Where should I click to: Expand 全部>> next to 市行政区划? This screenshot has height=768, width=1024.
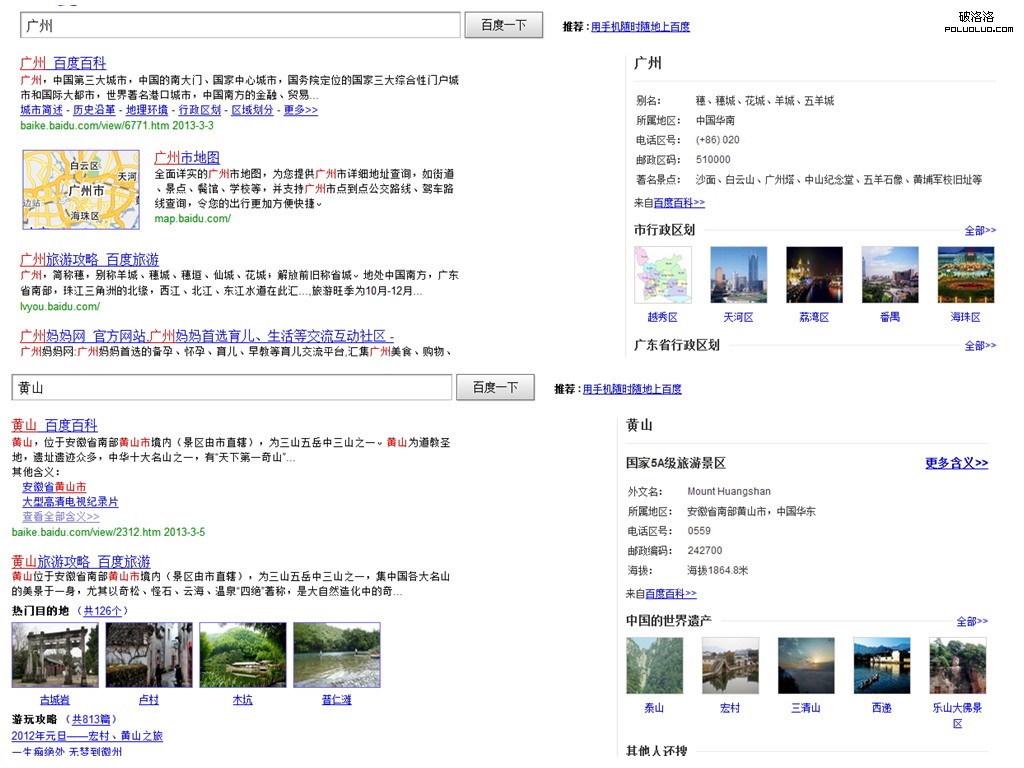point(980,231)
